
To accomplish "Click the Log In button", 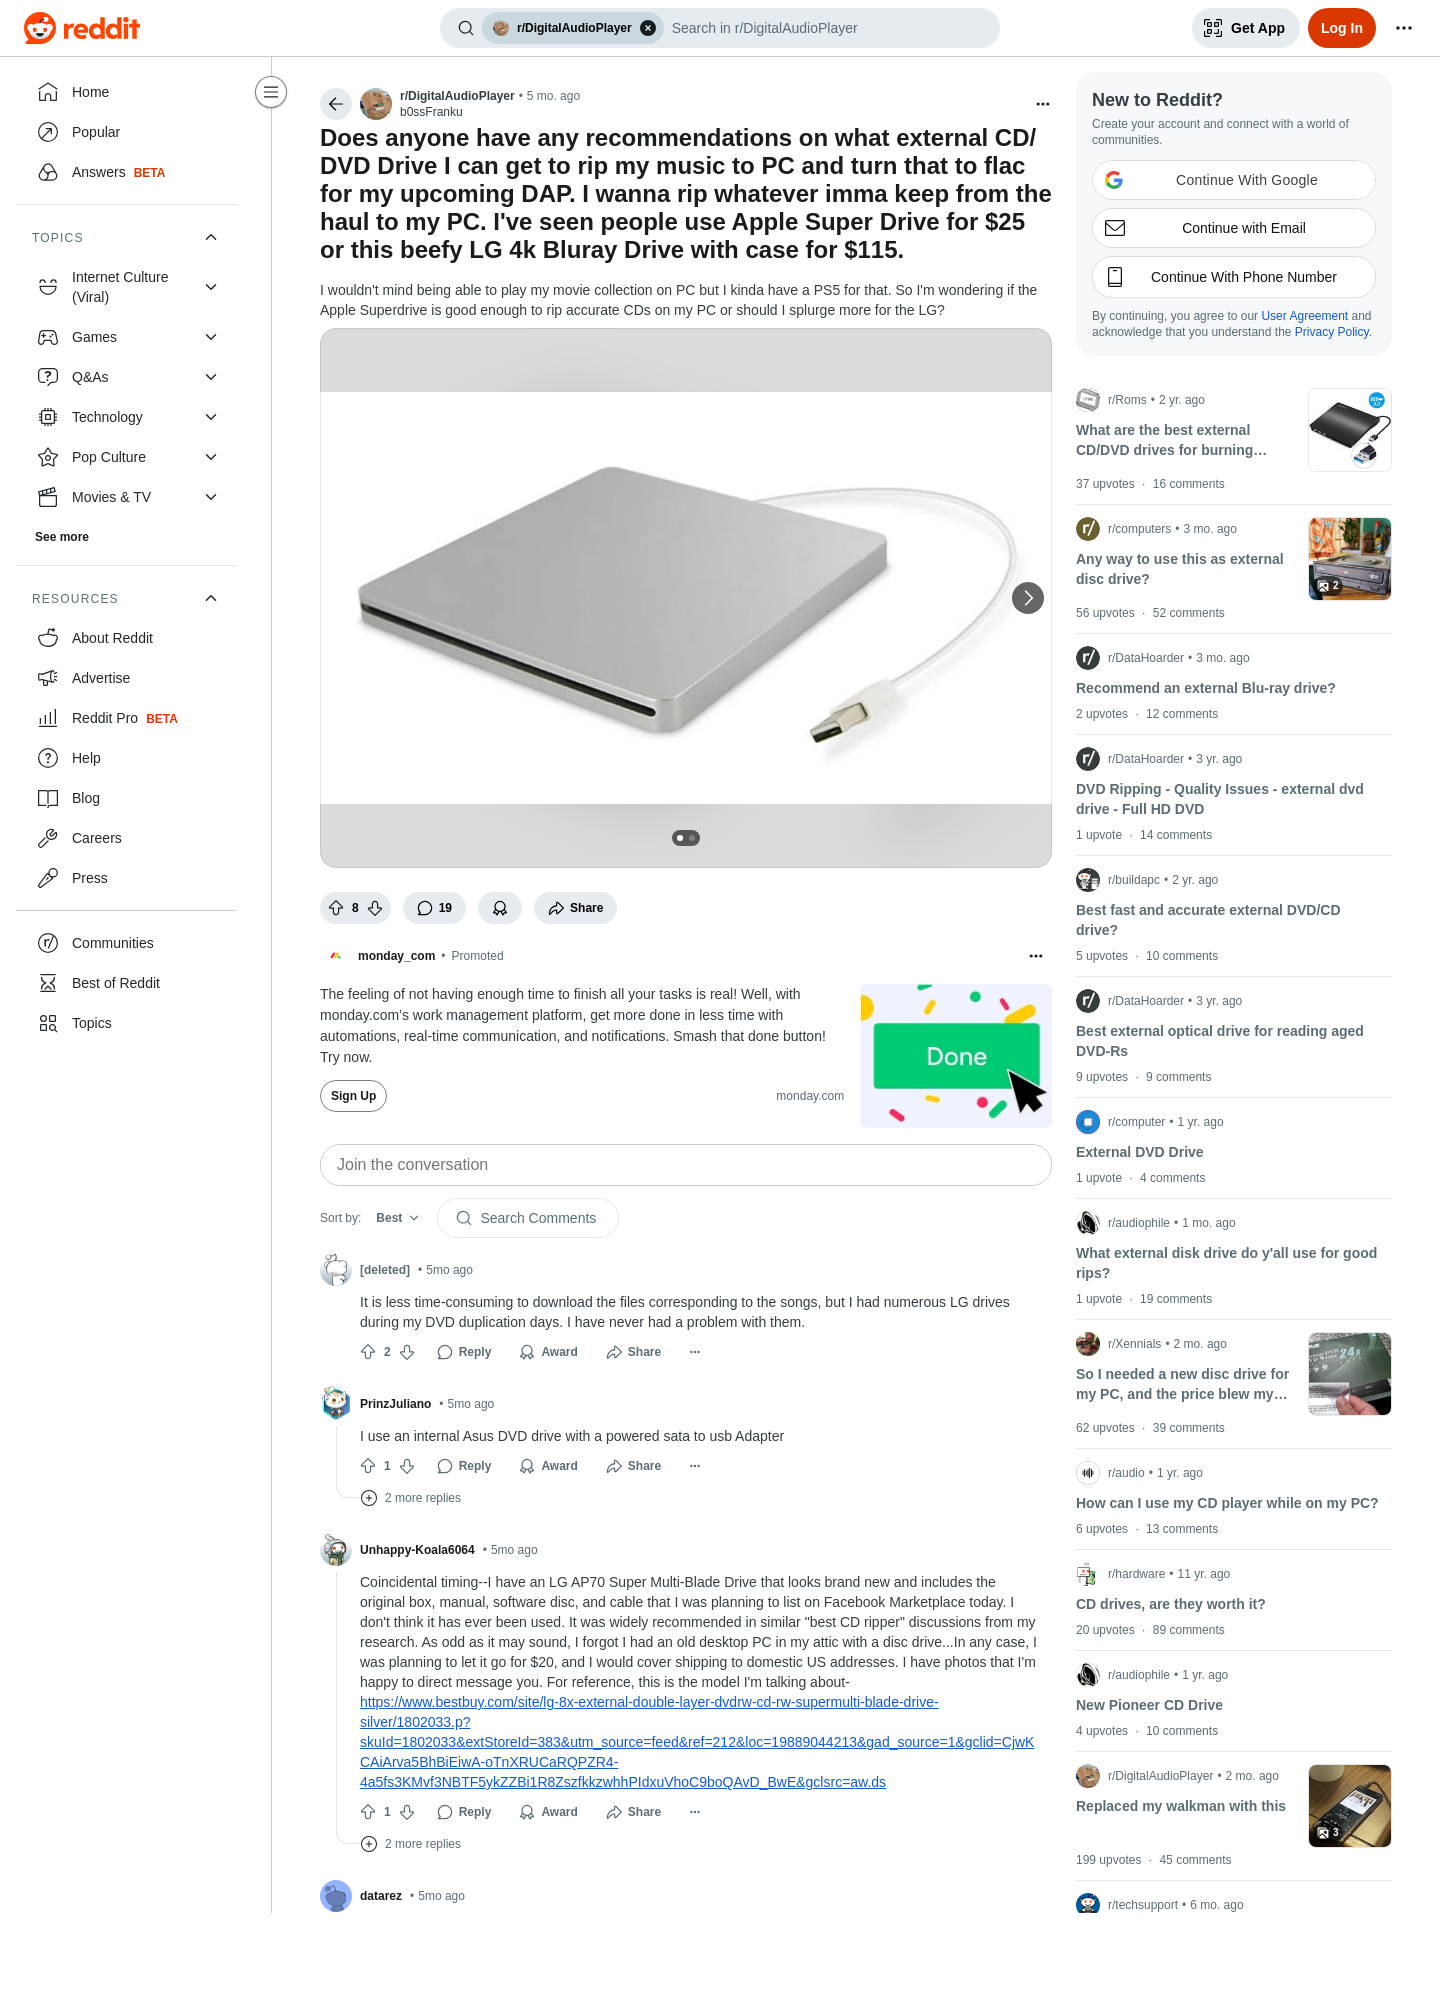I will 1342,28.
